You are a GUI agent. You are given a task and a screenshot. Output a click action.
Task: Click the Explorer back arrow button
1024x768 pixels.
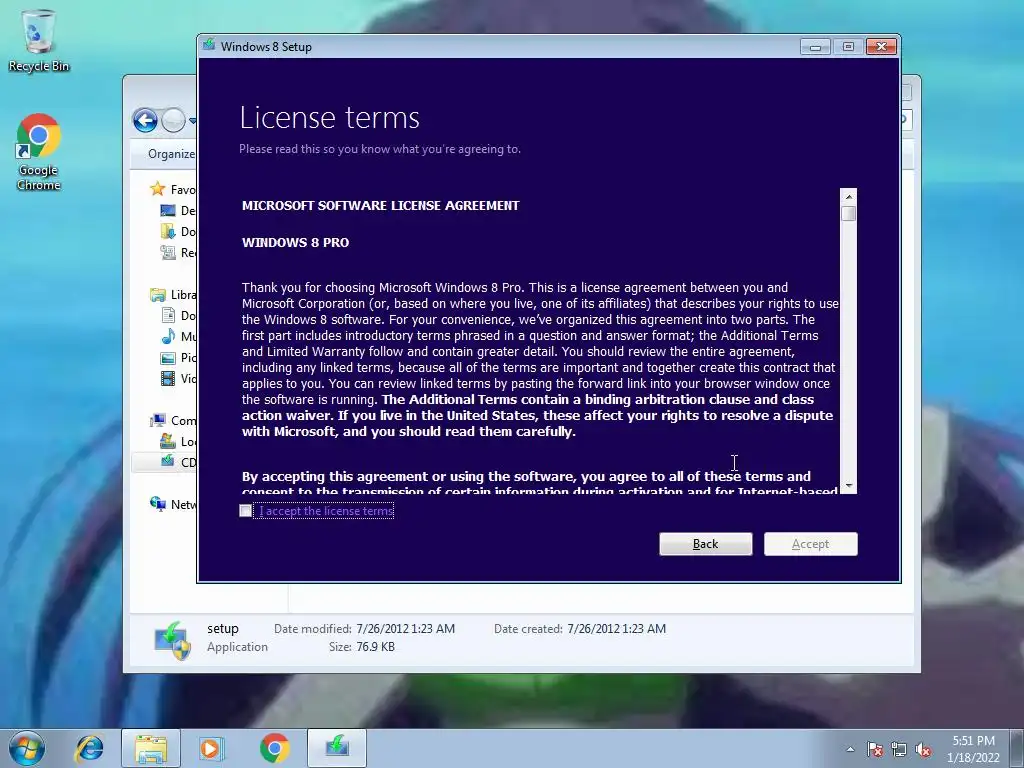point(145,120)
